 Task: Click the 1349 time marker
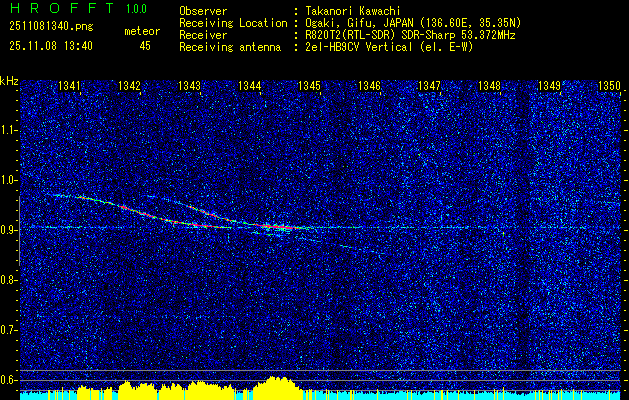point(549,86)
